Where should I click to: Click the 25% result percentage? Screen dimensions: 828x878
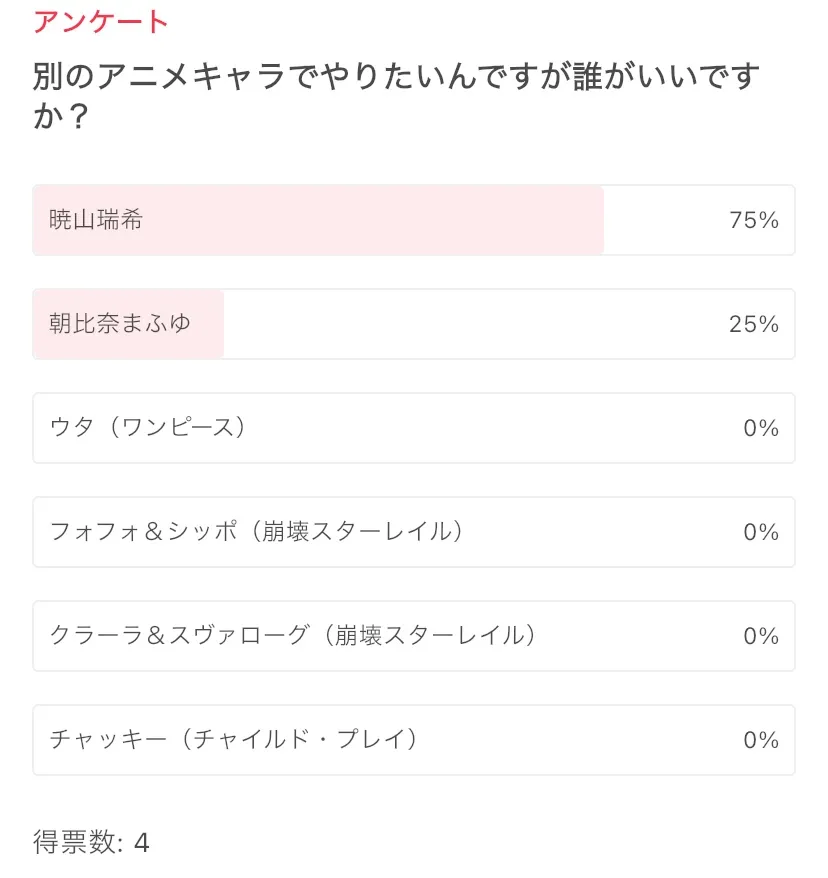point(754,324)
